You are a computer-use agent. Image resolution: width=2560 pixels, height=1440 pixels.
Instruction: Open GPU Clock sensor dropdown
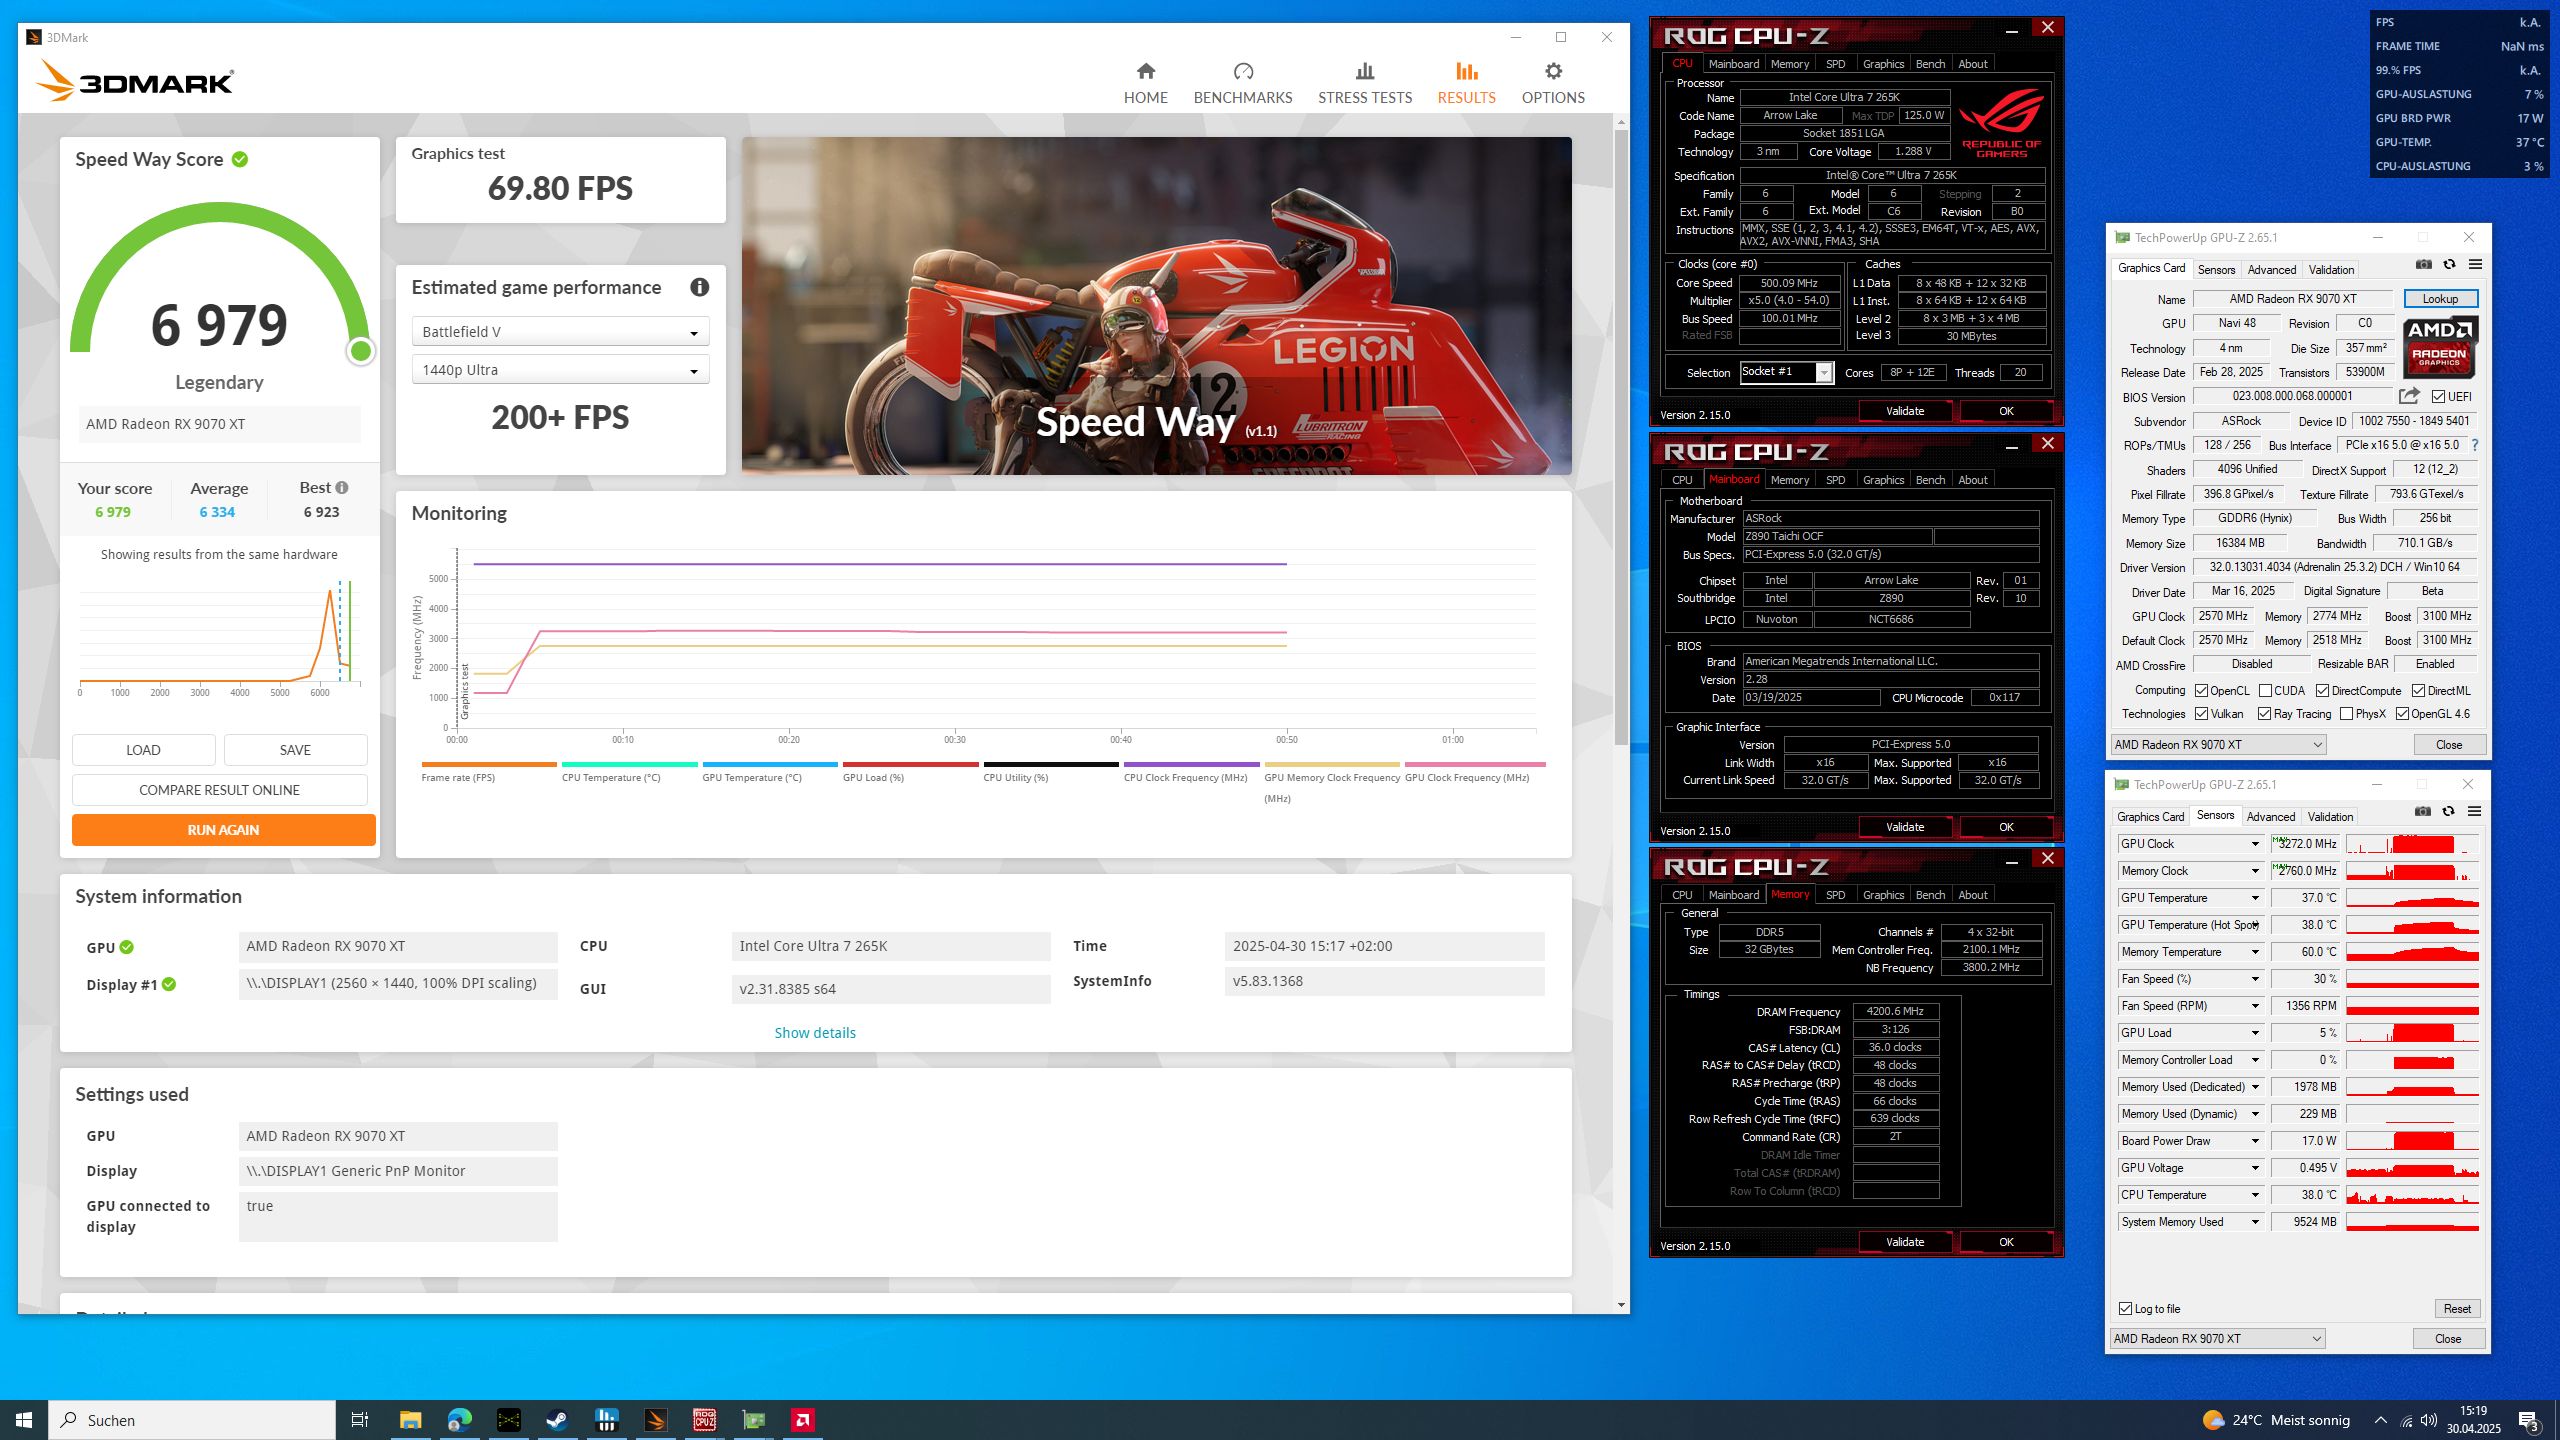coord(2255,844)
